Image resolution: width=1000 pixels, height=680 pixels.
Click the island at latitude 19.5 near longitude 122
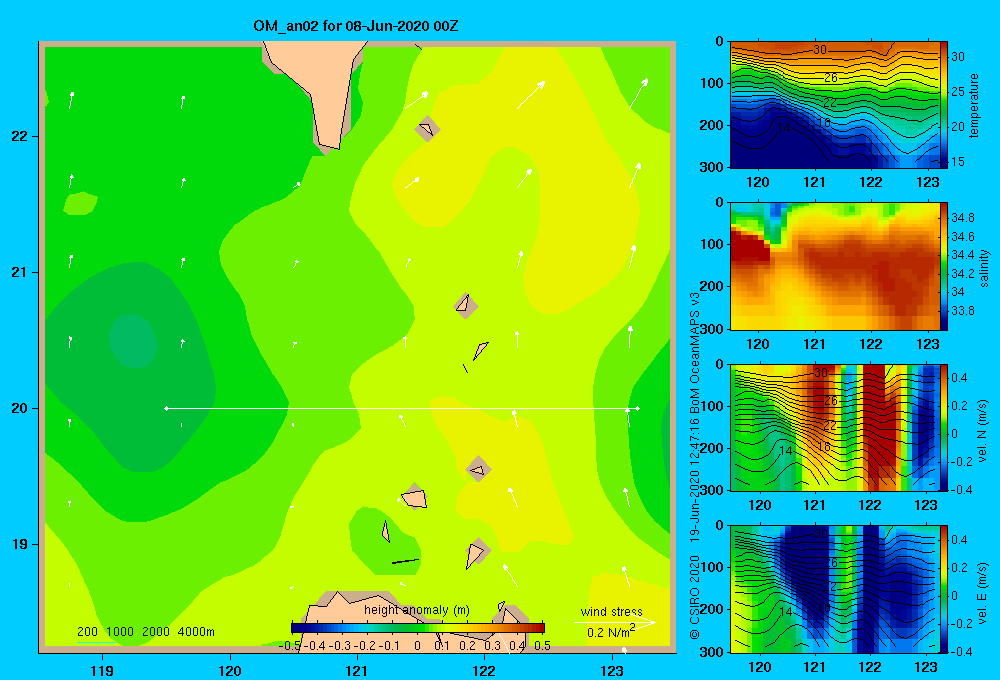point(478,469)
